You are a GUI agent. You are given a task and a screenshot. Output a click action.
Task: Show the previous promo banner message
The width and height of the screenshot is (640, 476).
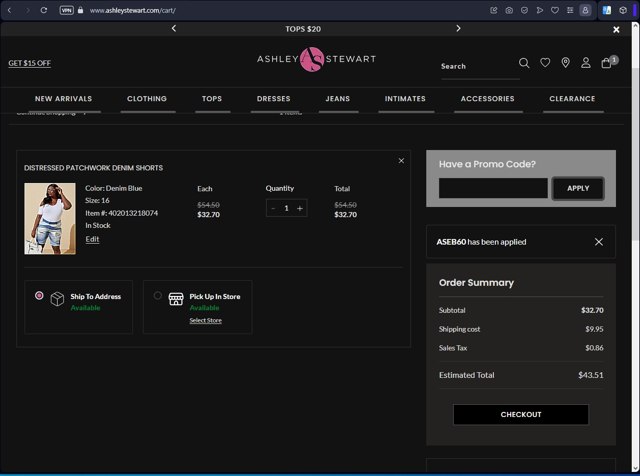click(x=174, y=28)
